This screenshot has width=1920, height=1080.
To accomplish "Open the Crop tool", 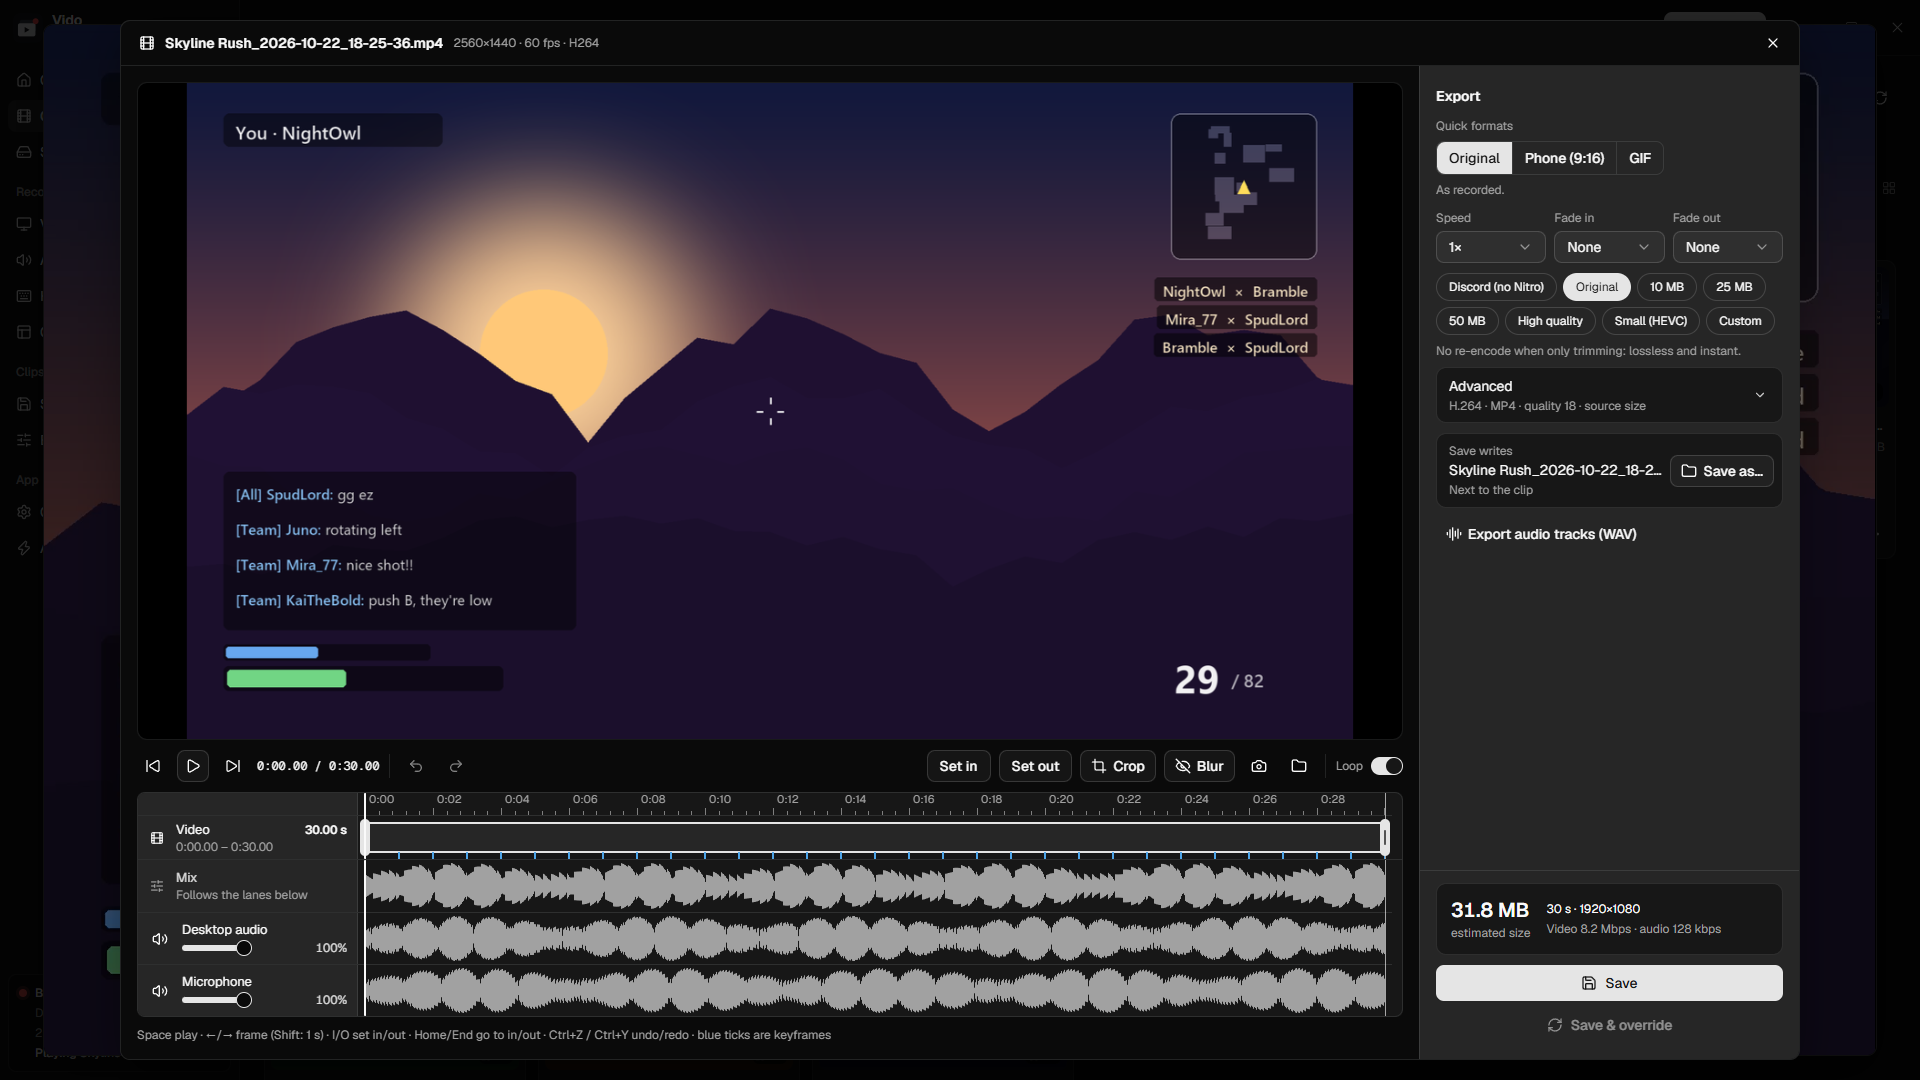I will coord(1118,766).
